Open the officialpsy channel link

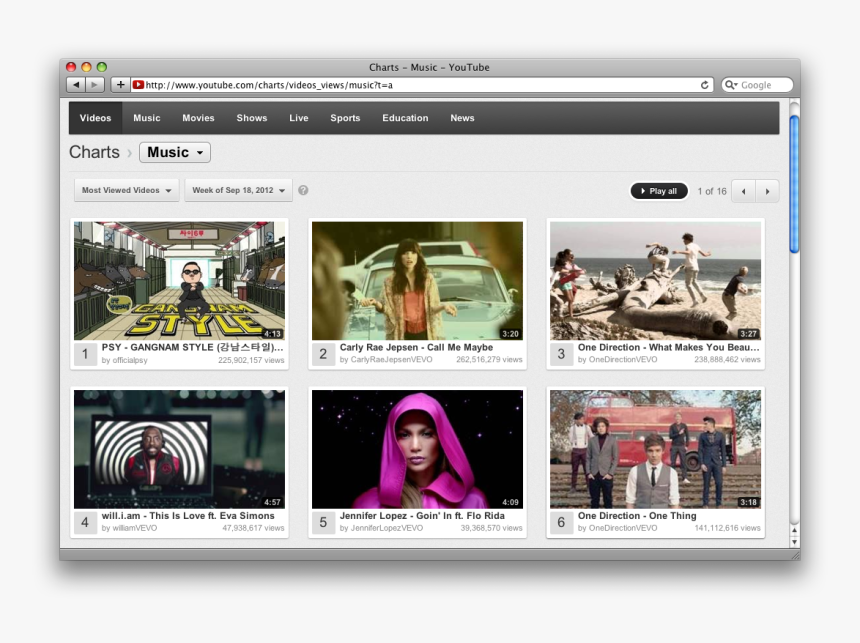(128, 360)
